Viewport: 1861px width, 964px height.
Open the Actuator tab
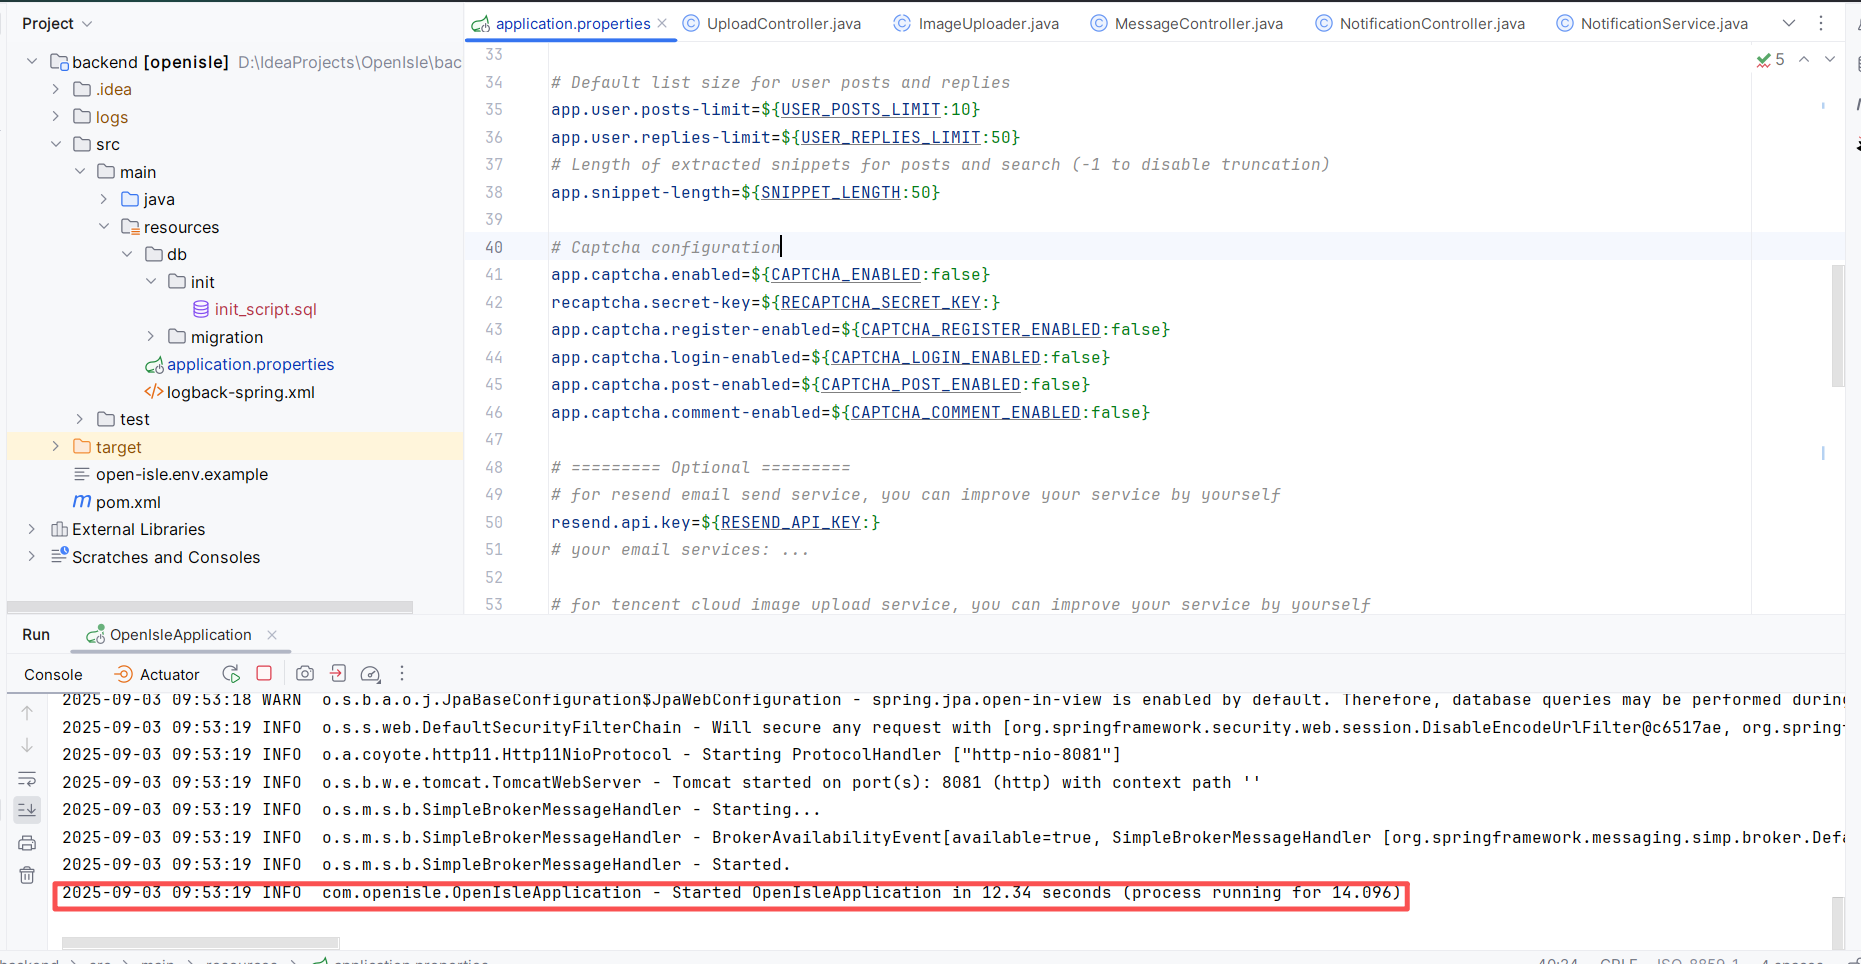(158, 674)
